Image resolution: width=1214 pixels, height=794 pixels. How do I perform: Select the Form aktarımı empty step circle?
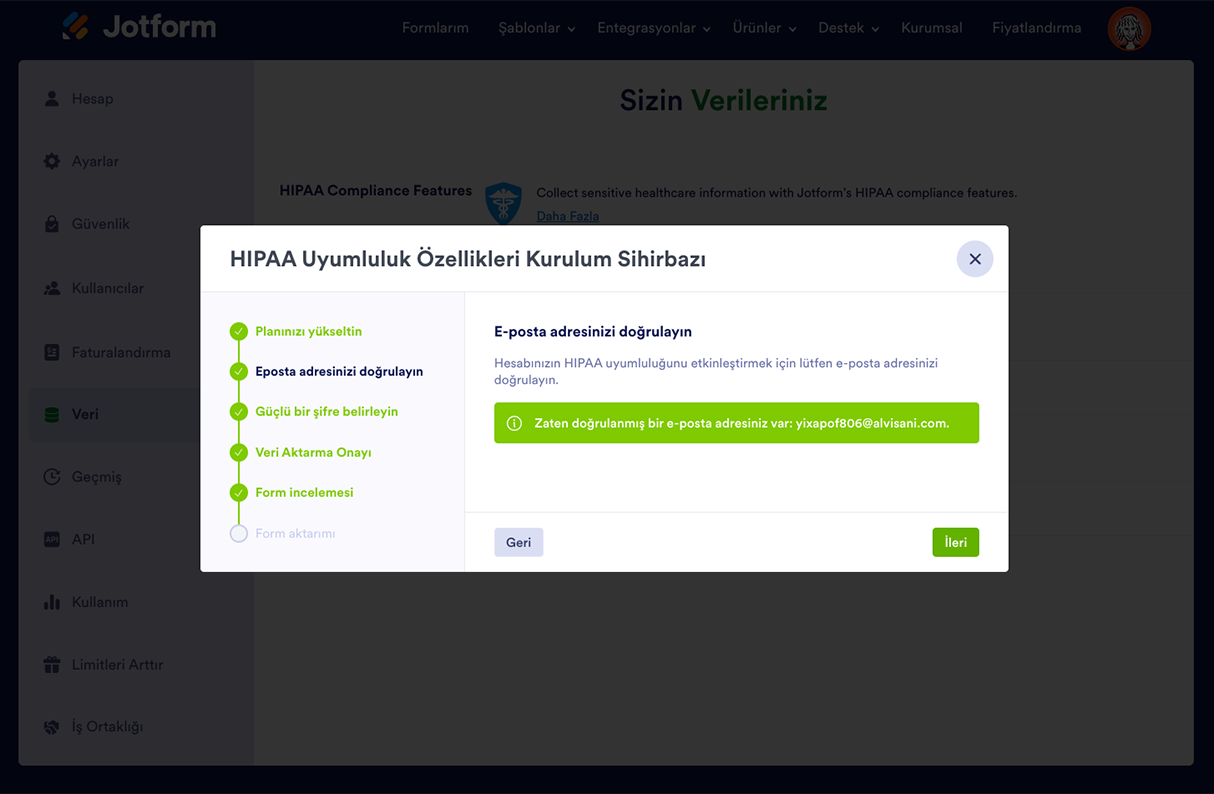(x=238, y=533)
